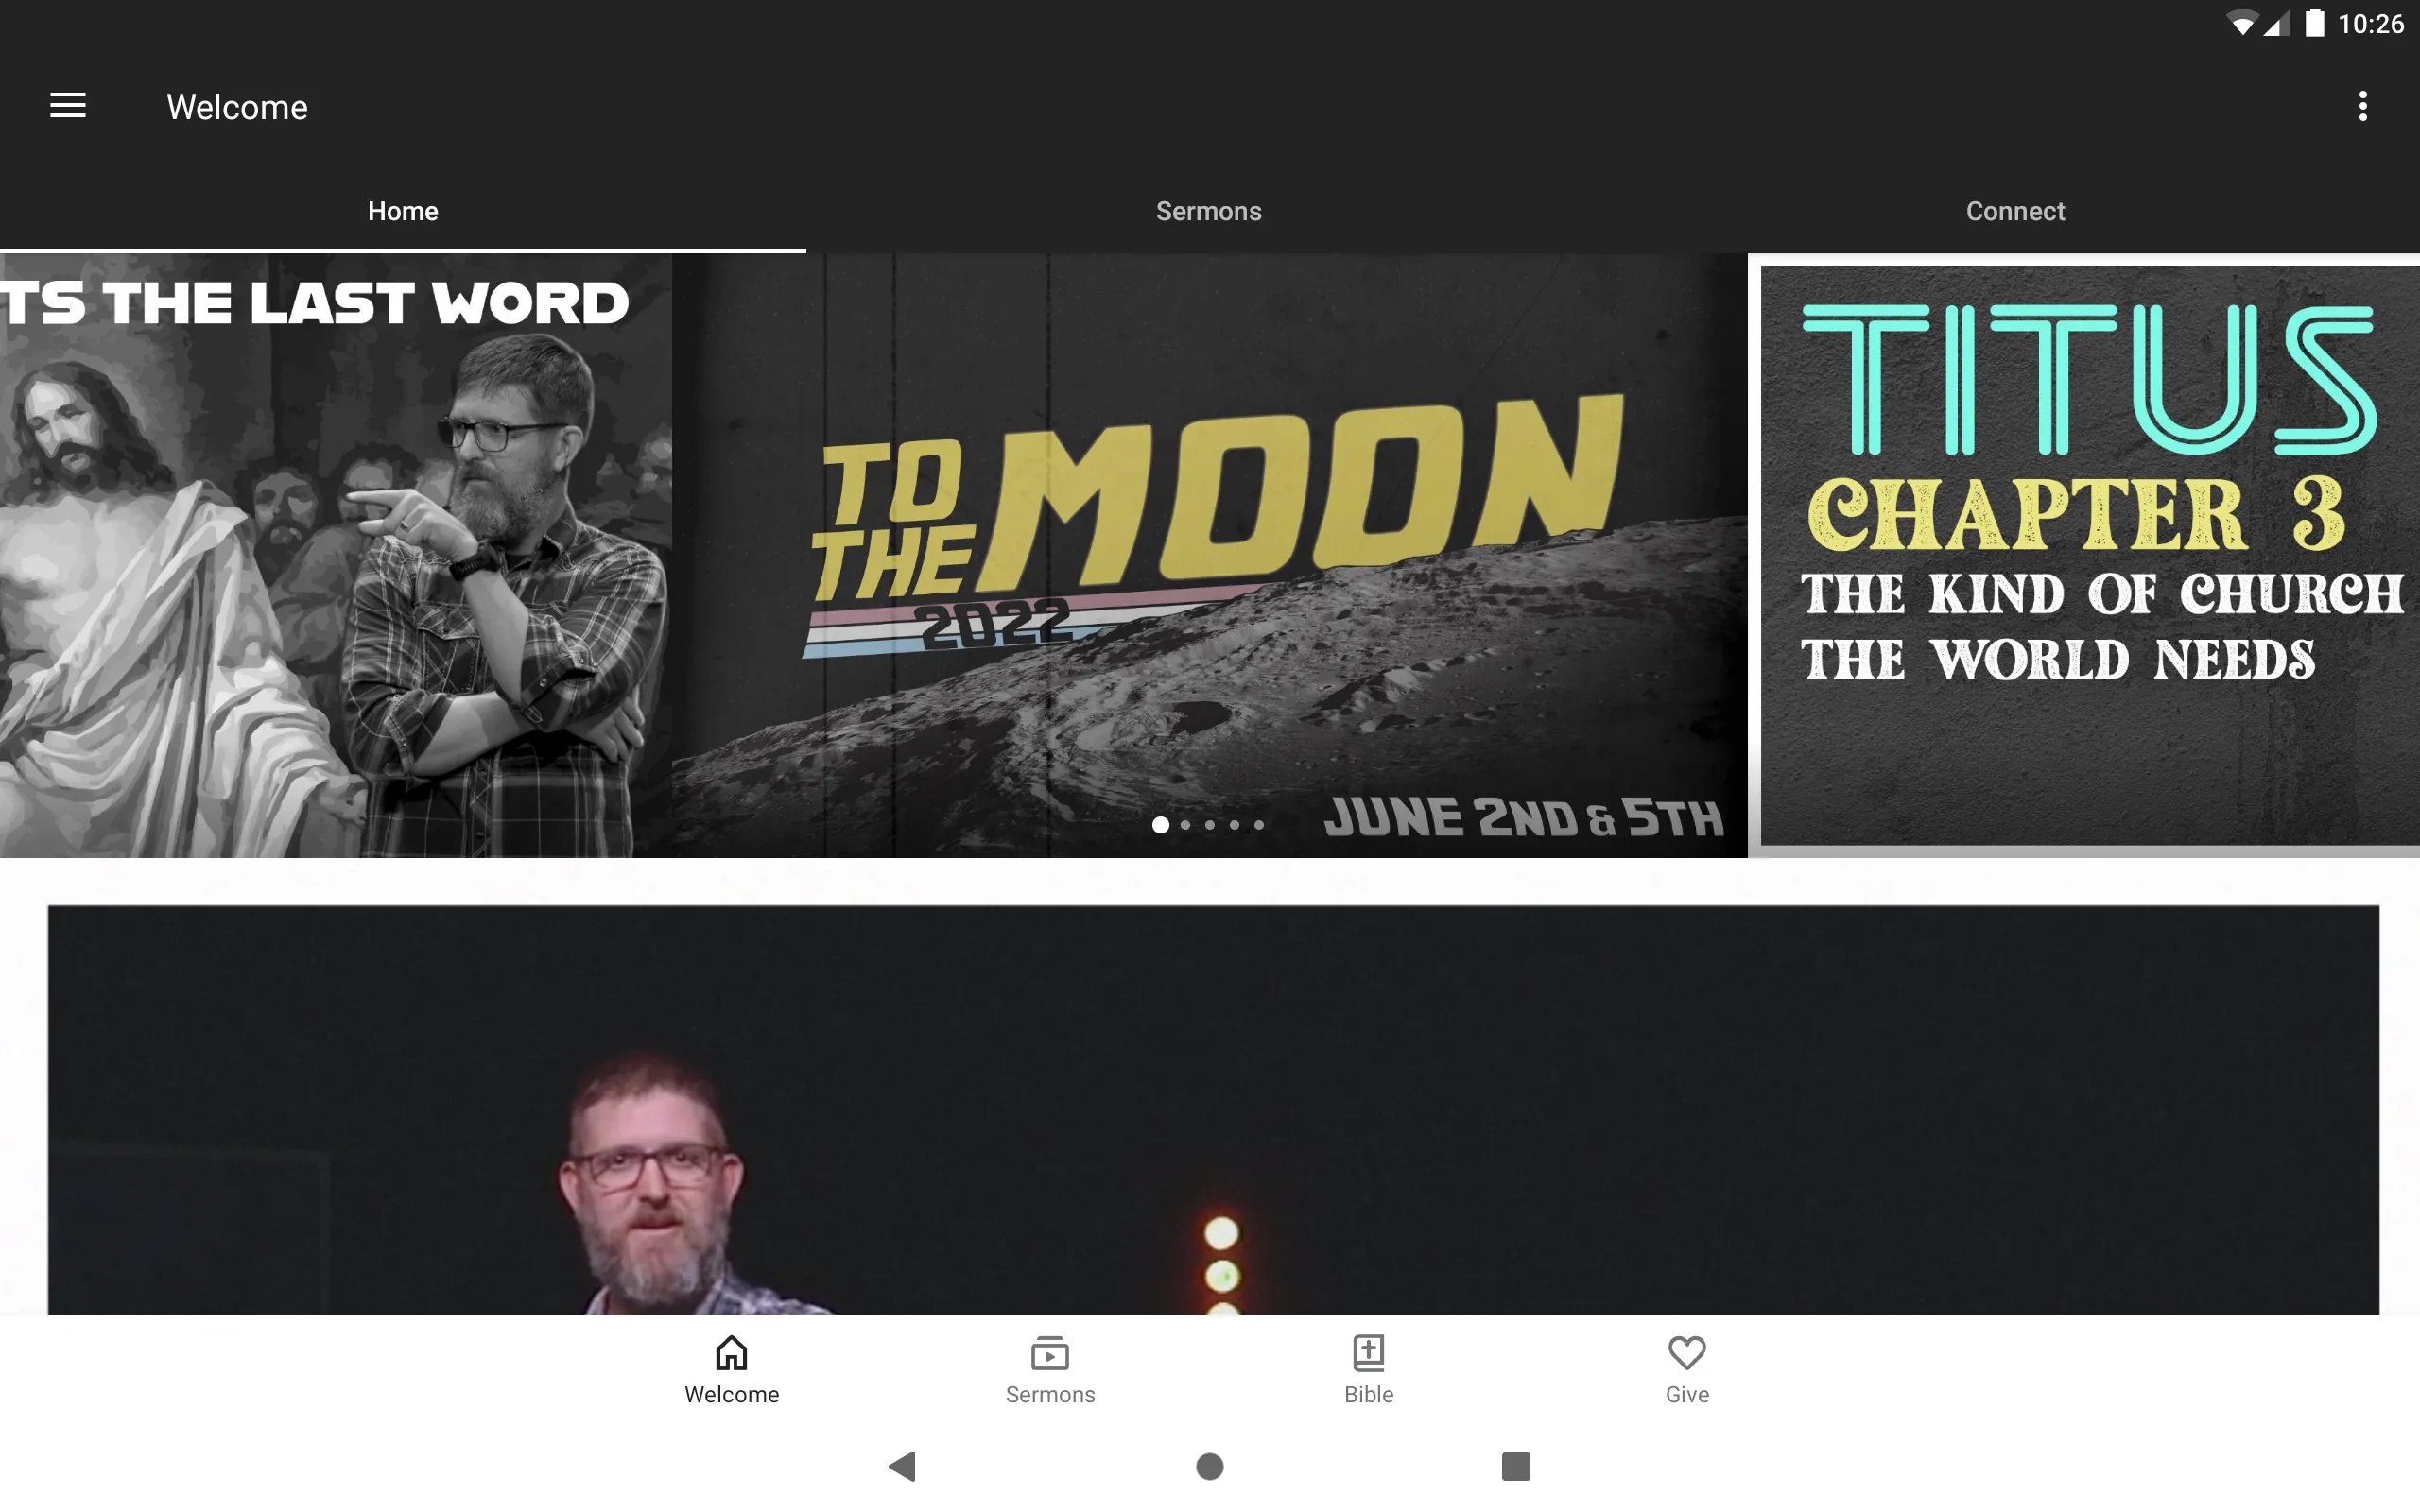Open the Sermons icon in bottom bar

[x=1049, y=1367]
